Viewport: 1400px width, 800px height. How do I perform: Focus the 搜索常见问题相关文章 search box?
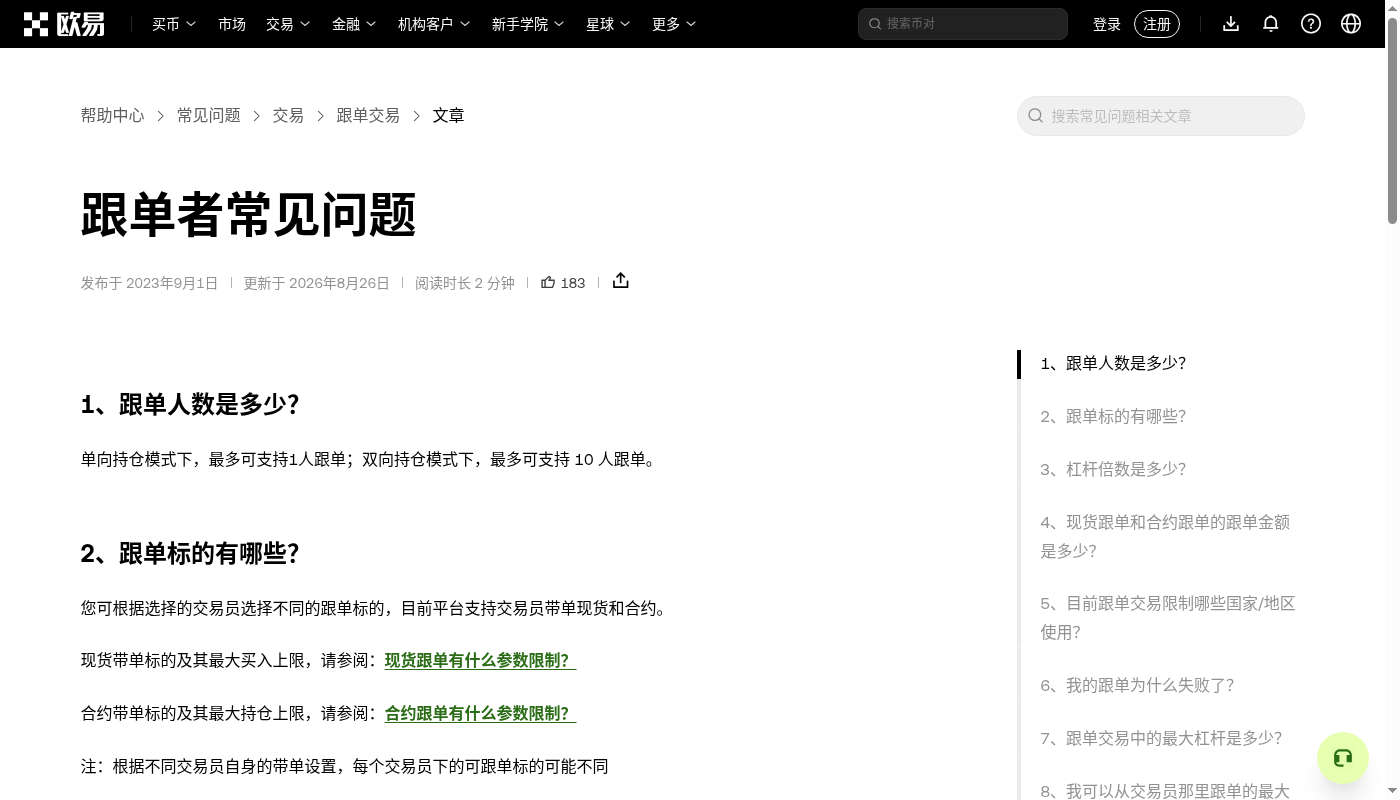point(1161,116)
